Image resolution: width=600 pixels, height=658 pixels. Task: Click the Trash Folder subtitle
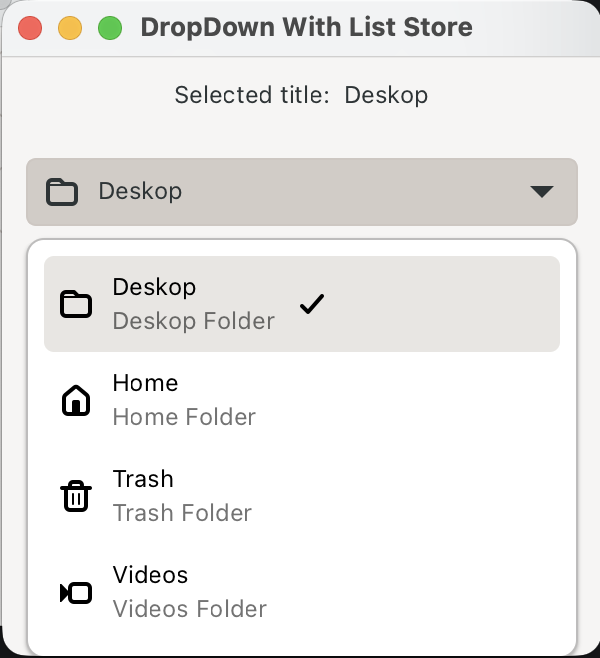182,513
